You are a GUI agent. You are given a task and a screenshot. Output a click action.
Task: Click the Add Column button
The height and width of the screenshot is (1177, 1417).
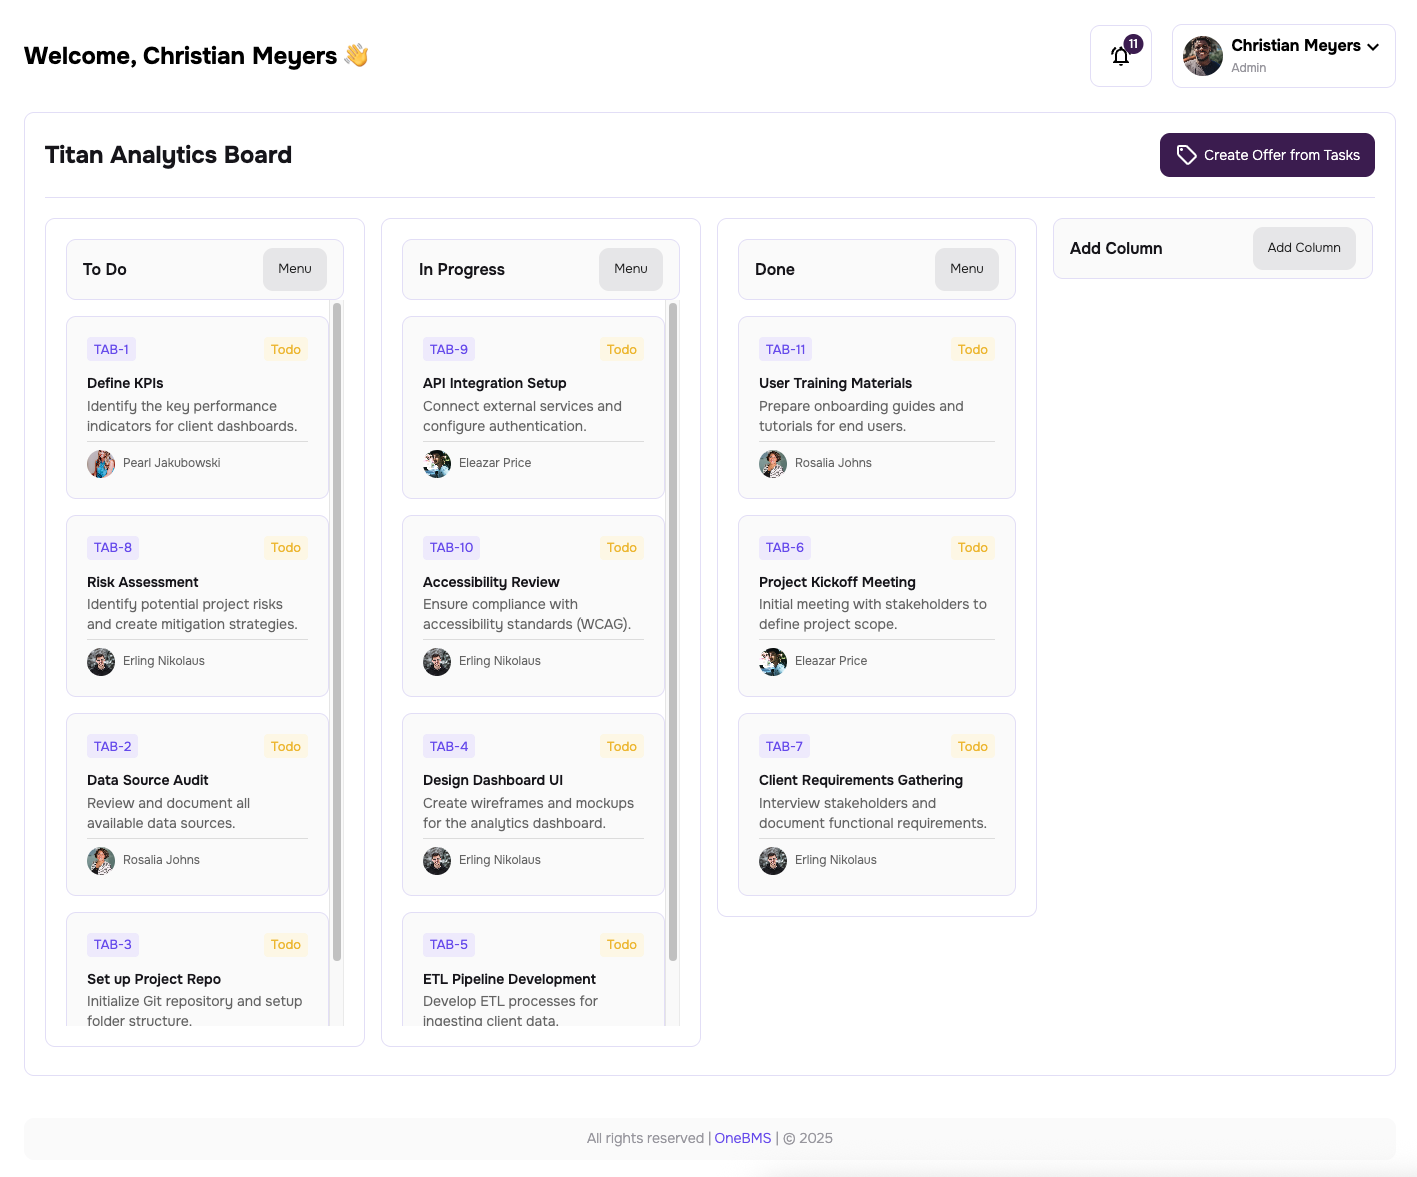coord(1303,248)
